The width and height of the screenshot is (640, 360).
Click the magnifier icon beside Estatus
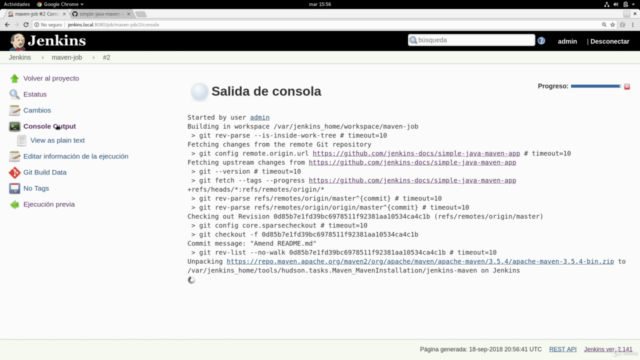pyautogui.click(x=14, y=94)
